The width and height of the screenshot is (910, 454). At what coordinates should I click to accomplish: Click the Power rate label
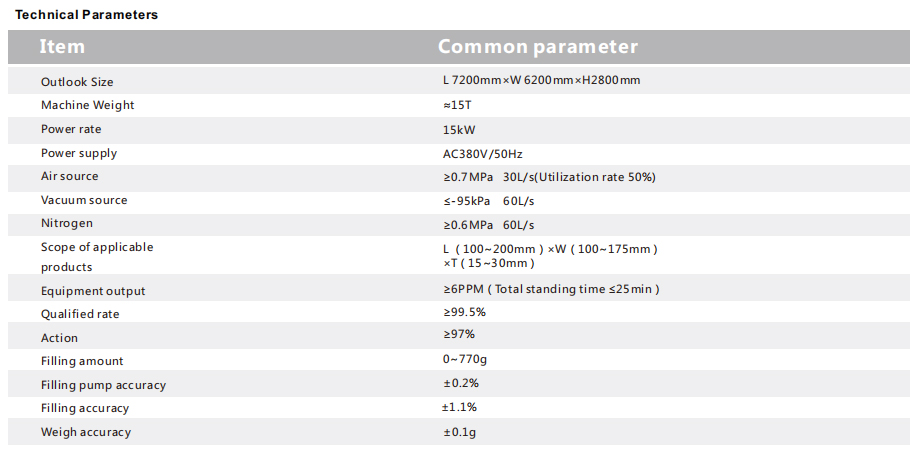point(71,129)
